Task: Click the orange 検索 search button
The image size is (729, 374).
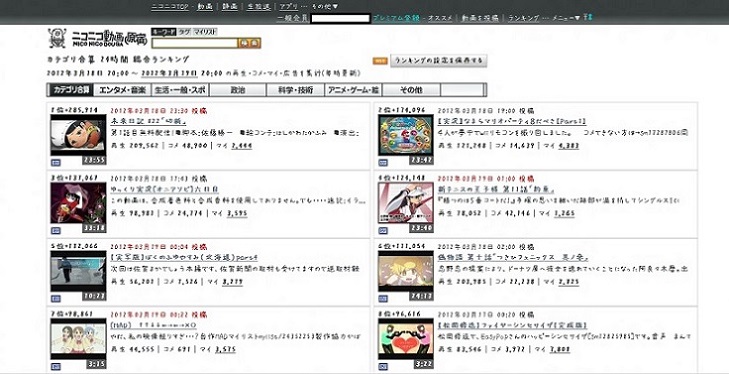Action: (x=250, y=43)
